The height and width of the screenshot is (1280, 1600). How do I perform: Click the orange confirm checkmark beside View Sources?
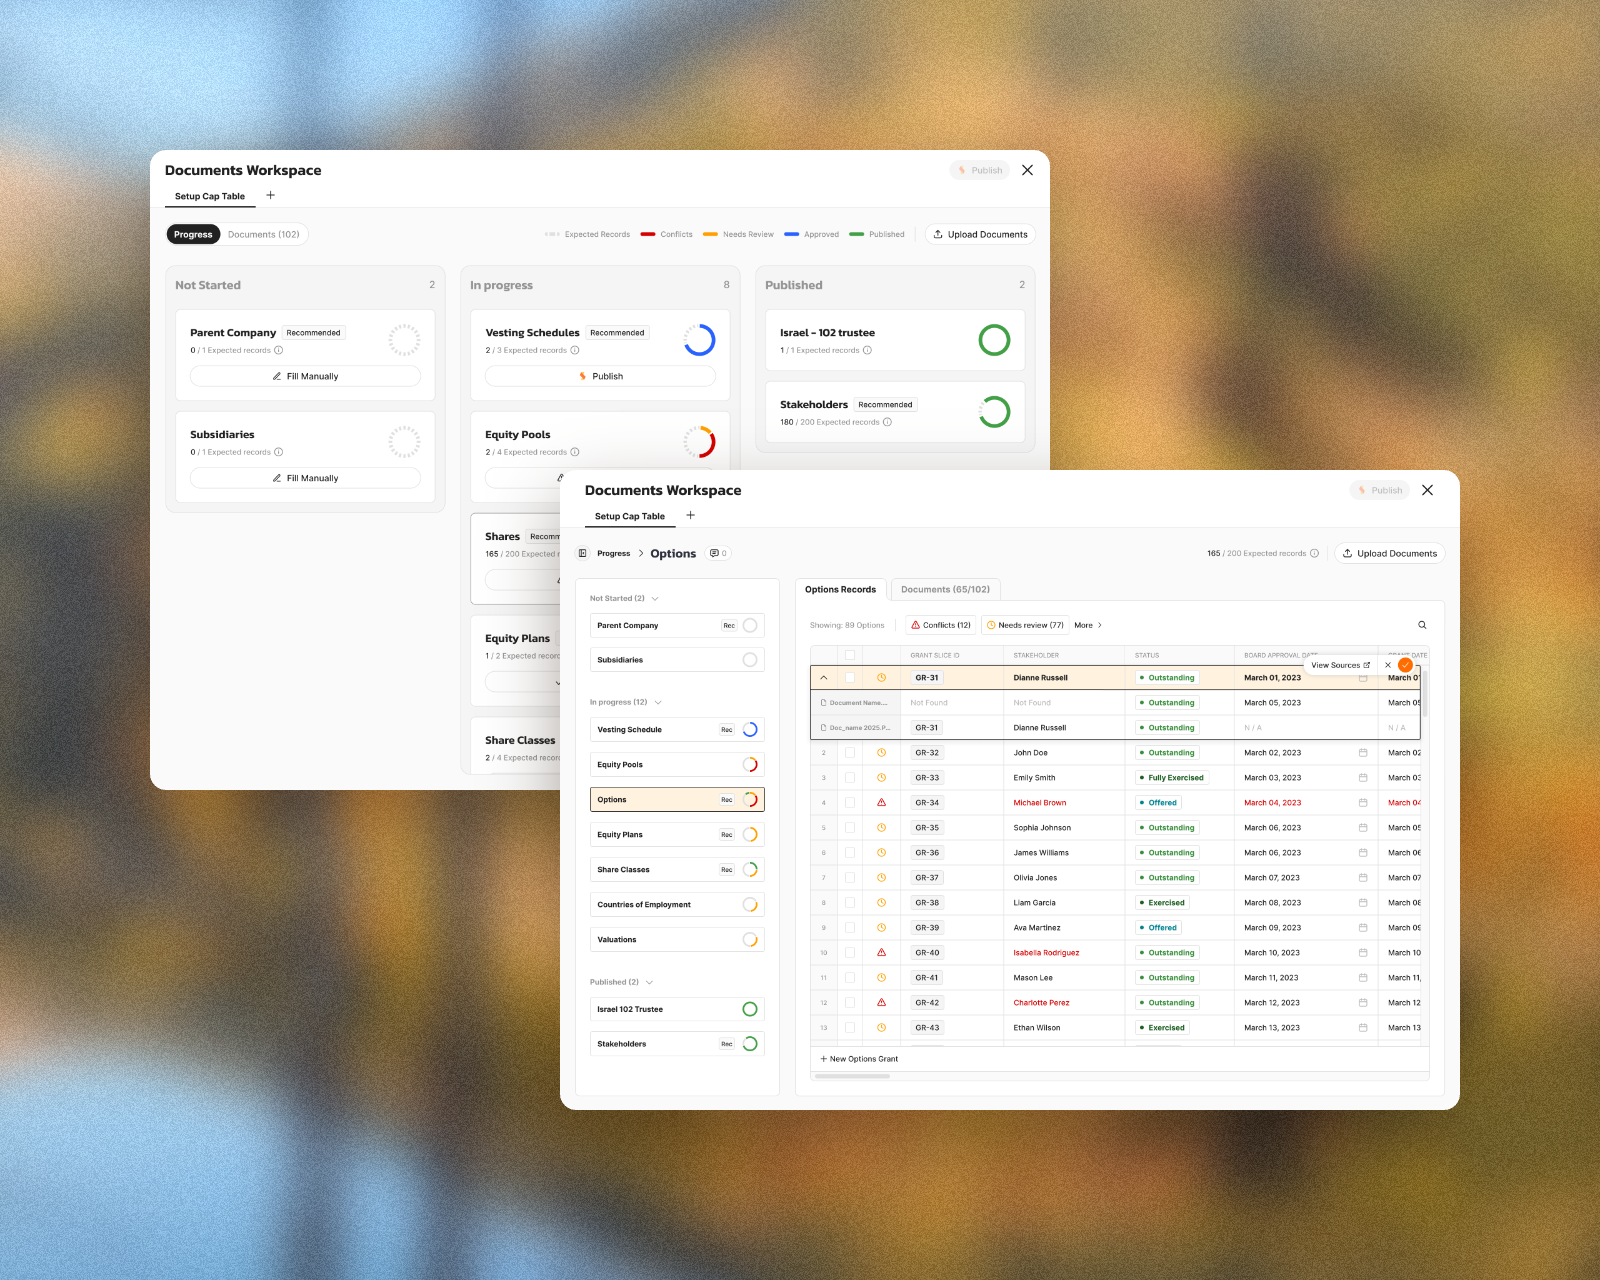pos(1405,665)
